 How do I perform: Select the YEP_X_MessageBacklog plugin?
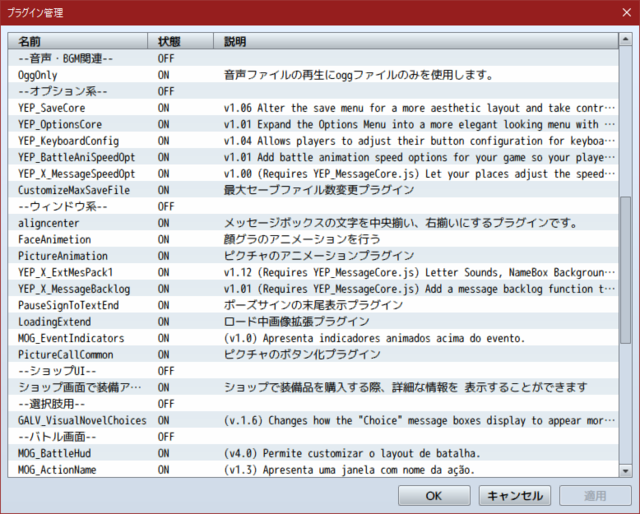pos(313,289)
